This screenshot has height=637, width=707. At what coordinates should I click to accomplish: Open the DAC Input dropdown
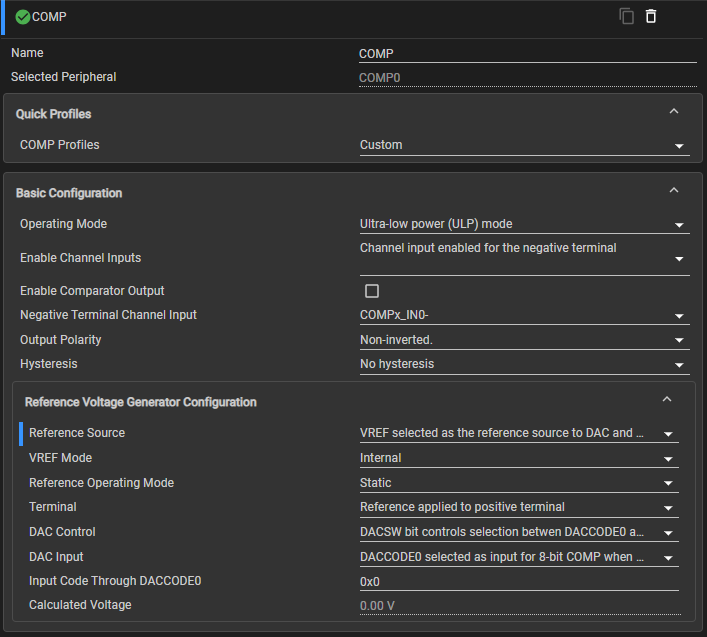pos(519,557)
